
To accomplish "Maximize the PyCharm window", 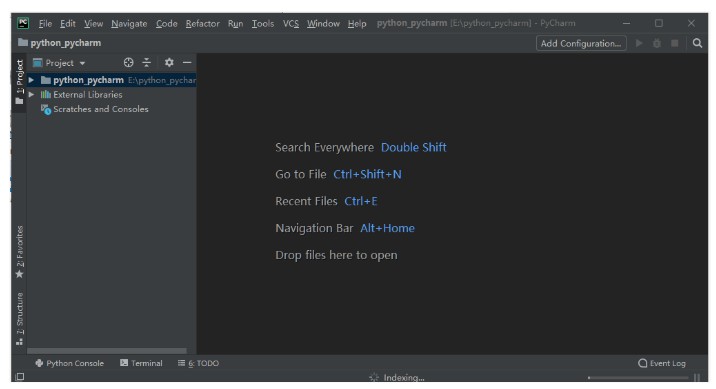I will tap(658, 23).
